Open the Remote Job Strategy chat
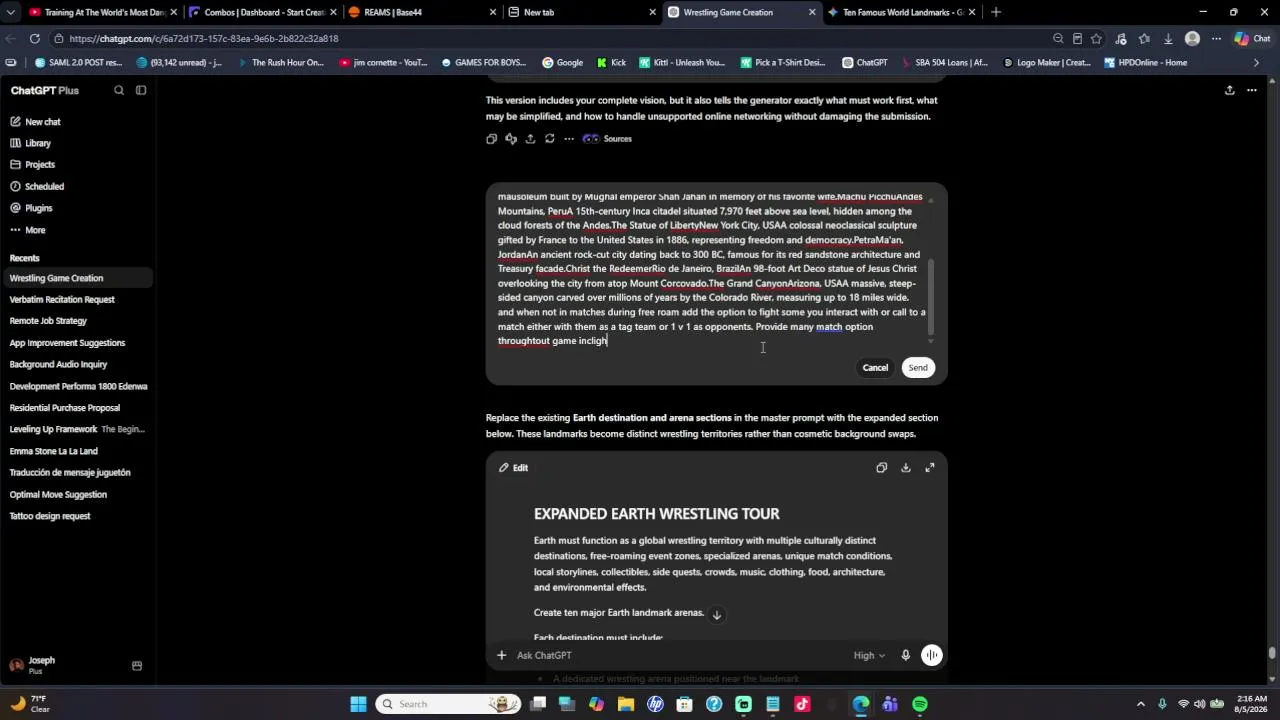Screen dimensions: 1280x720 pos(48,321)
